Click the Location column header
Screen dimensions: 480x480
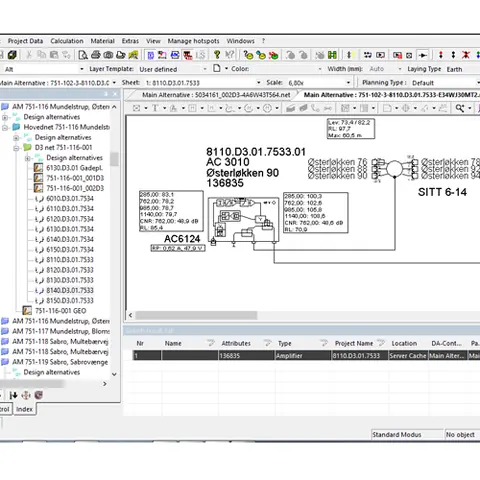[x=404, y=343]
